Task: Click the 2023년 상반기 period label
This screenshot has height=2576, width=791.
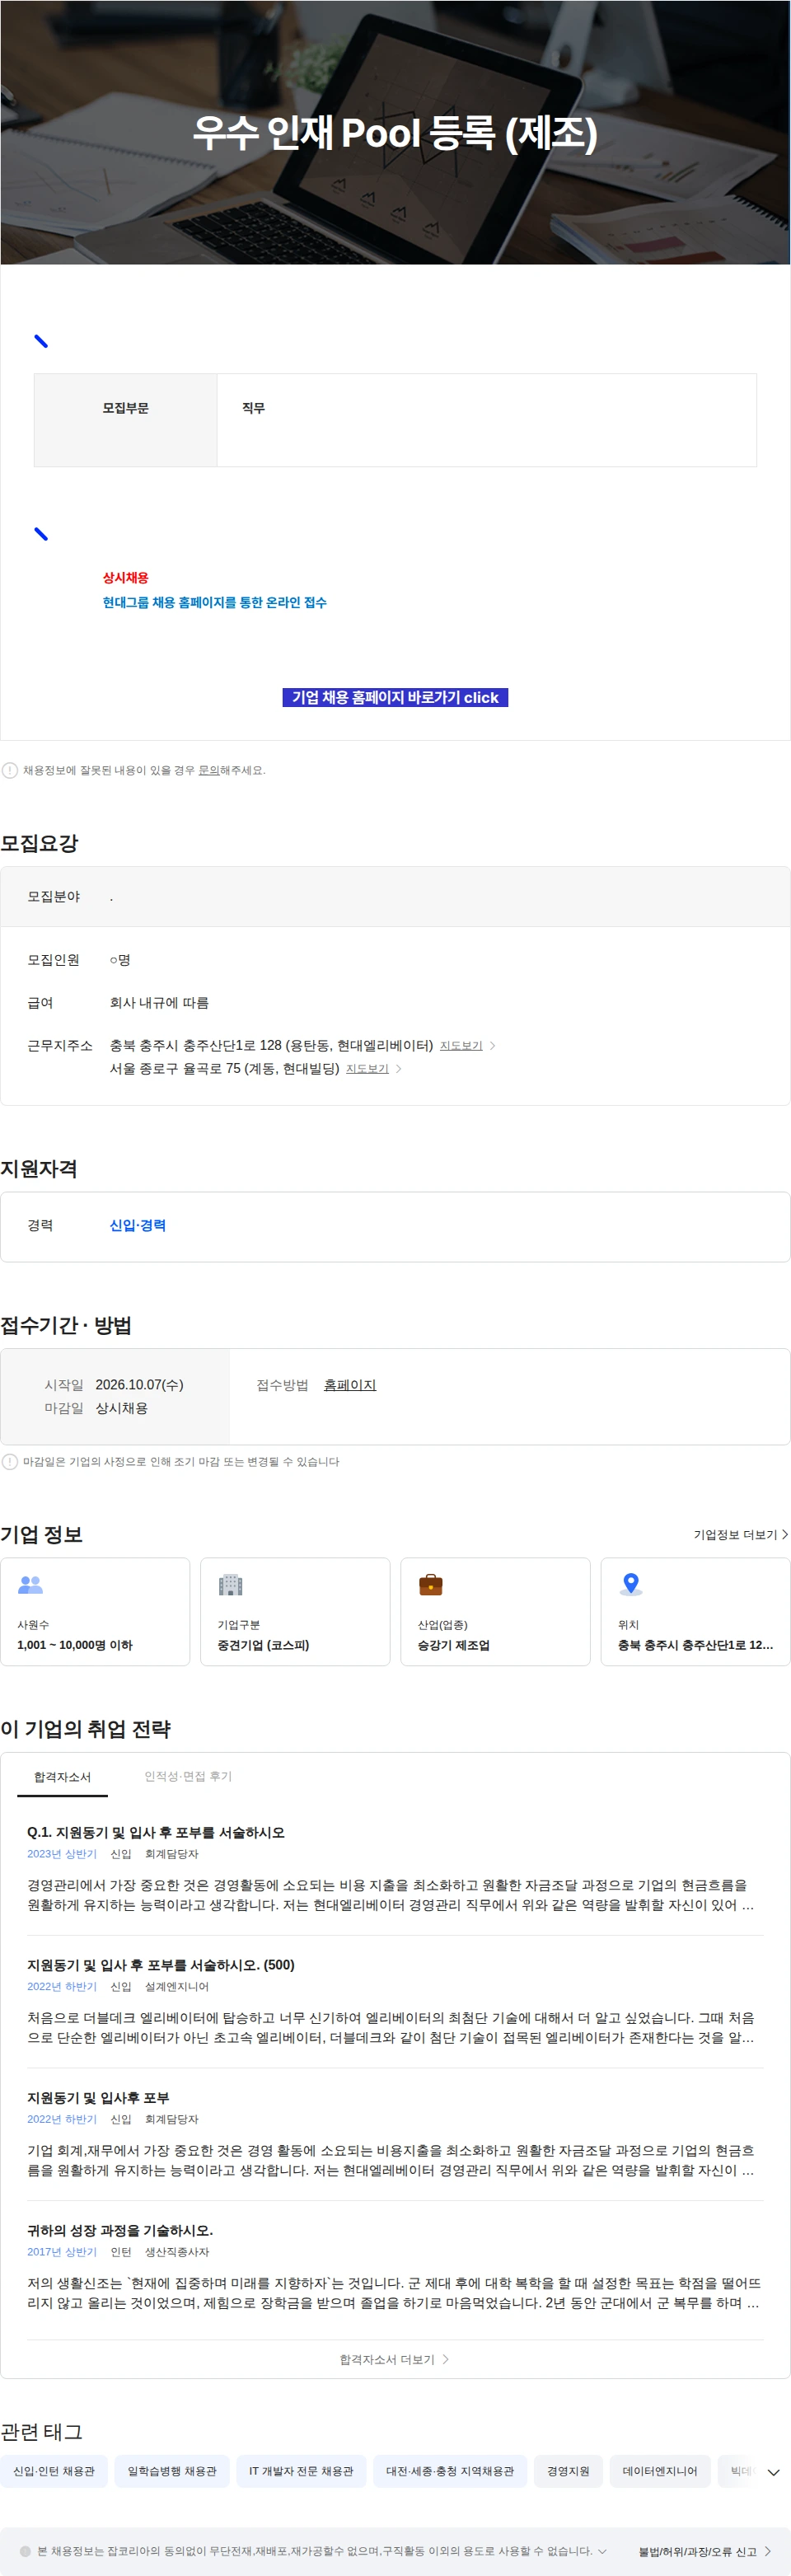Action: coord(62,1854)
